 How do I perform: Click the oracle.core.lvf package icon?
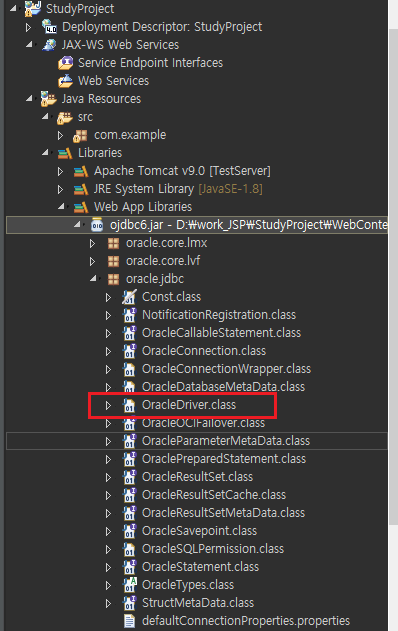113,261
